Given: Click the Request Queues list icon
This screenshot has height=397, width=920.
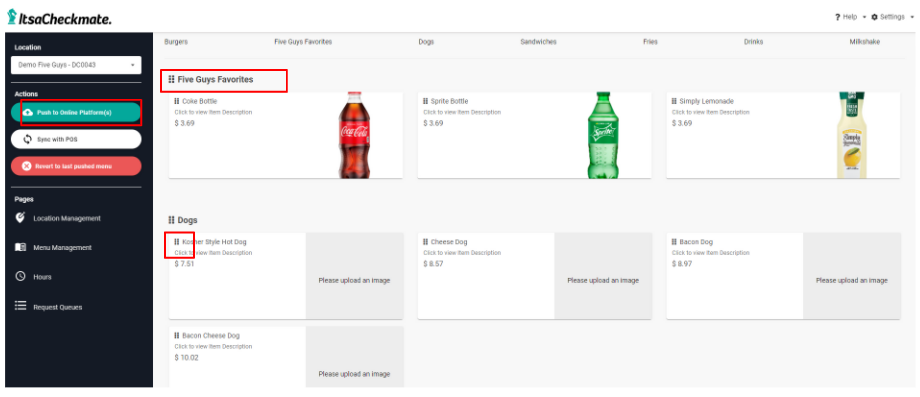Looking at the screenshot, I should pyautogui.click(x=21, y=306).
